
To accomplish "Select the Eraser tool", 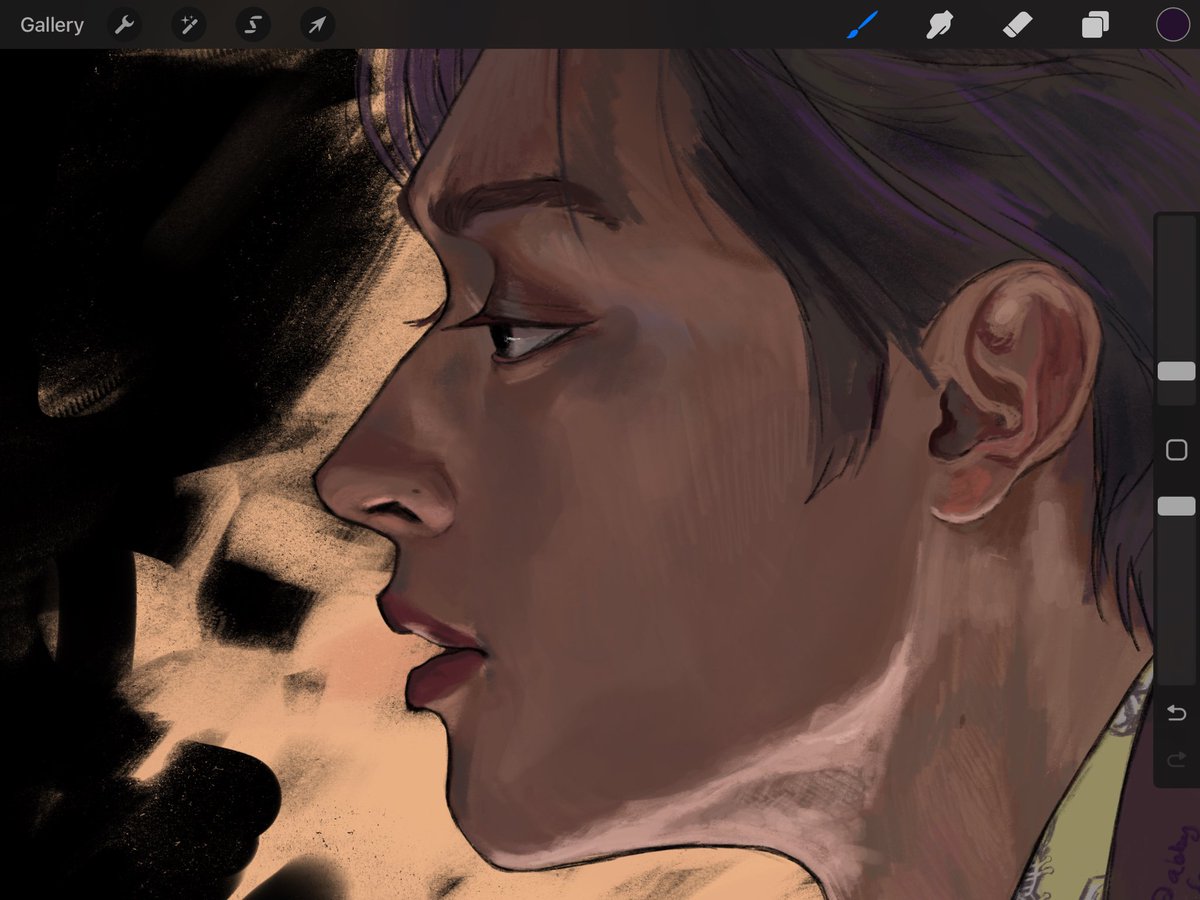I will pos(1017,25).
